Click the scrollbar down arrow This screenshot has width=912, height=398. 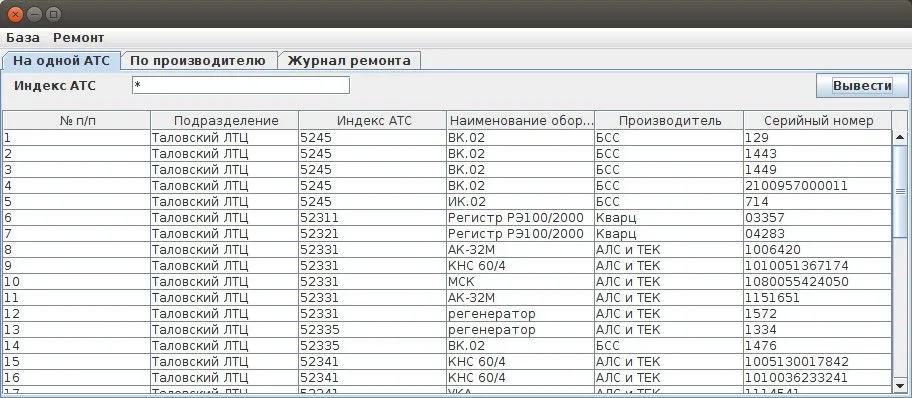[900, 386]
